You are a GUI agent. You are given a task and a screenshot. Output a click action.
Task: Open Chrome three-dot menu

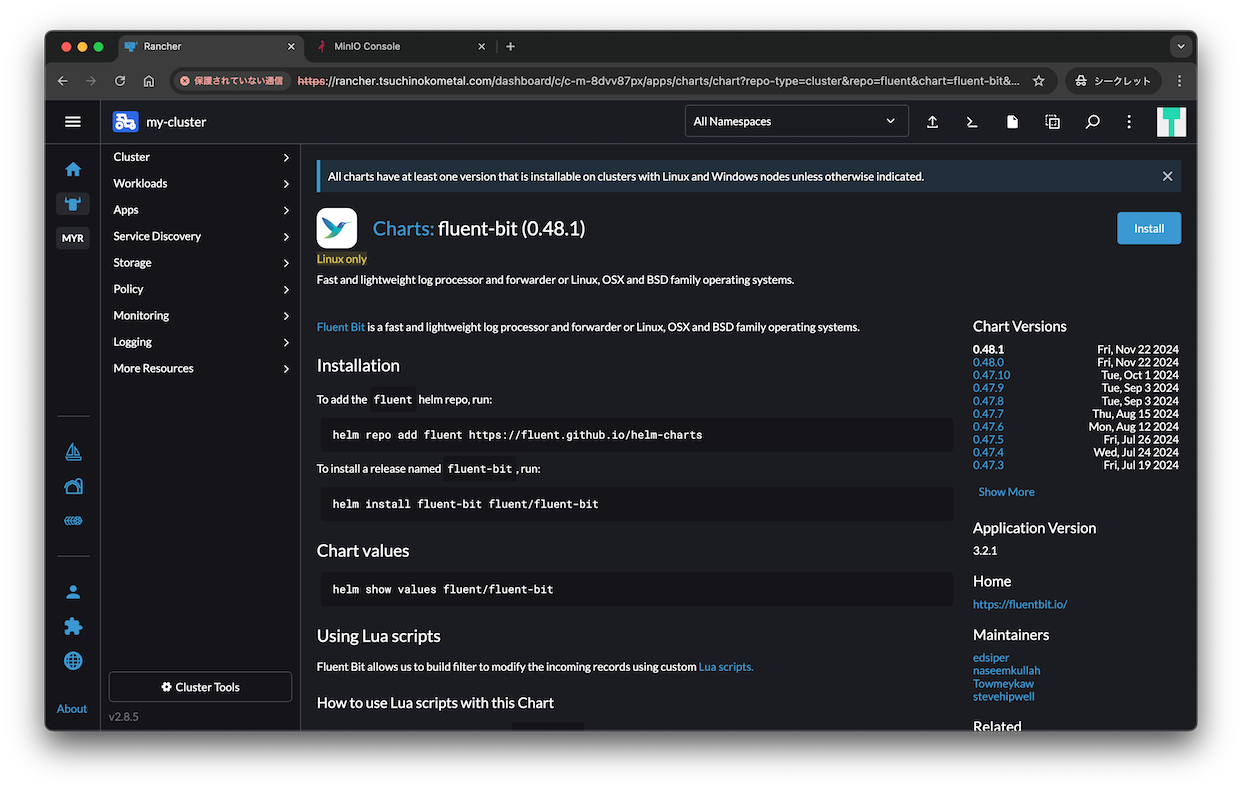click(1179, 81)
